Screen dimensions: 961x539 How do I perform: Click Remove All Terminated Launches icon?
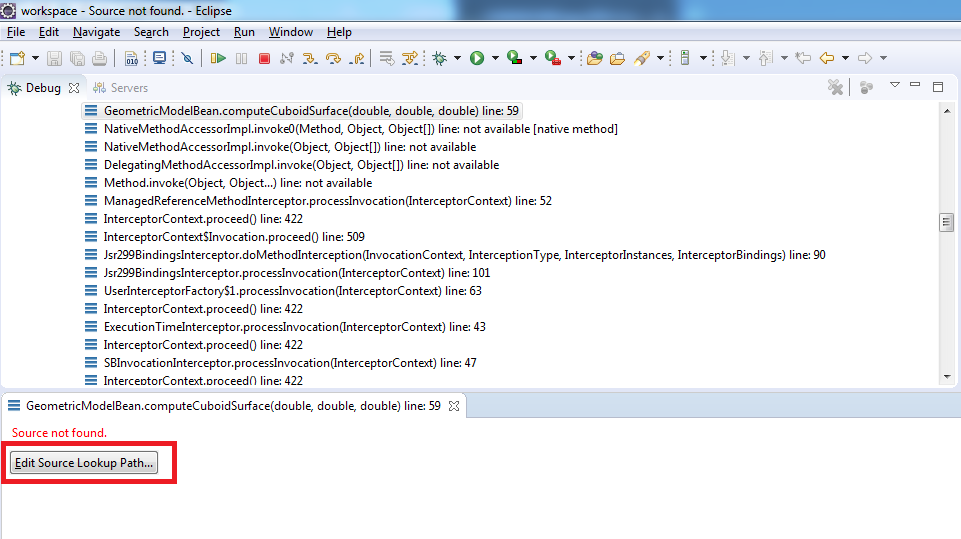click(835, 88)
